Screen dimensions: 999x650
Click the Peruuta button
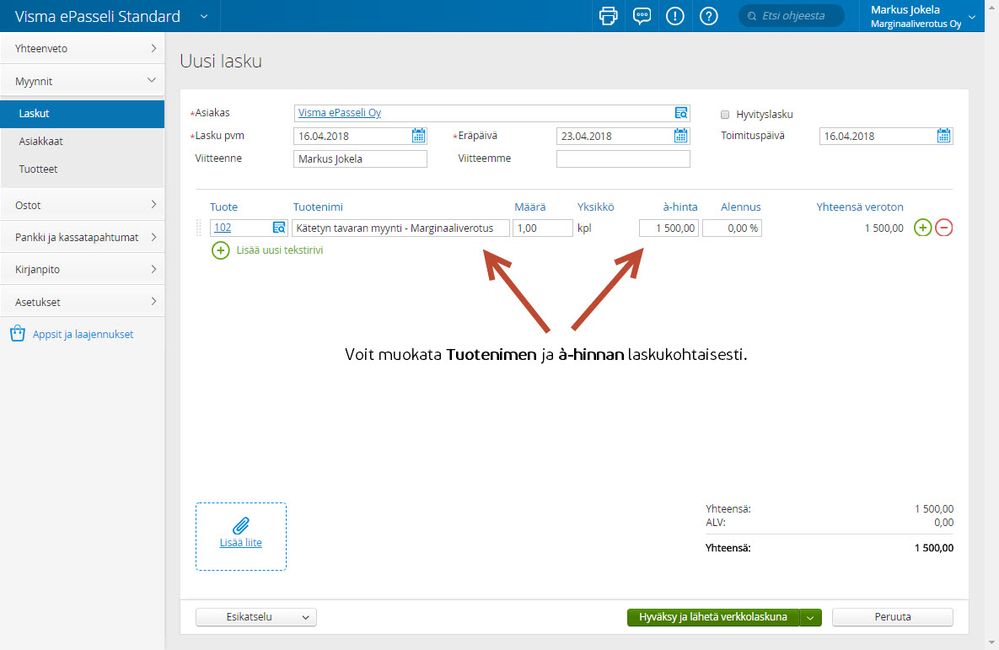(x=893, y=617)
